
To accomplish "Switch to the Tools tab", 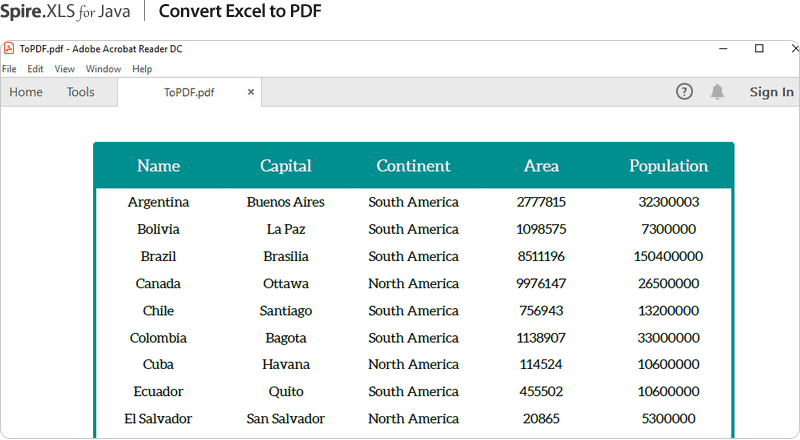I will [80, 92].
